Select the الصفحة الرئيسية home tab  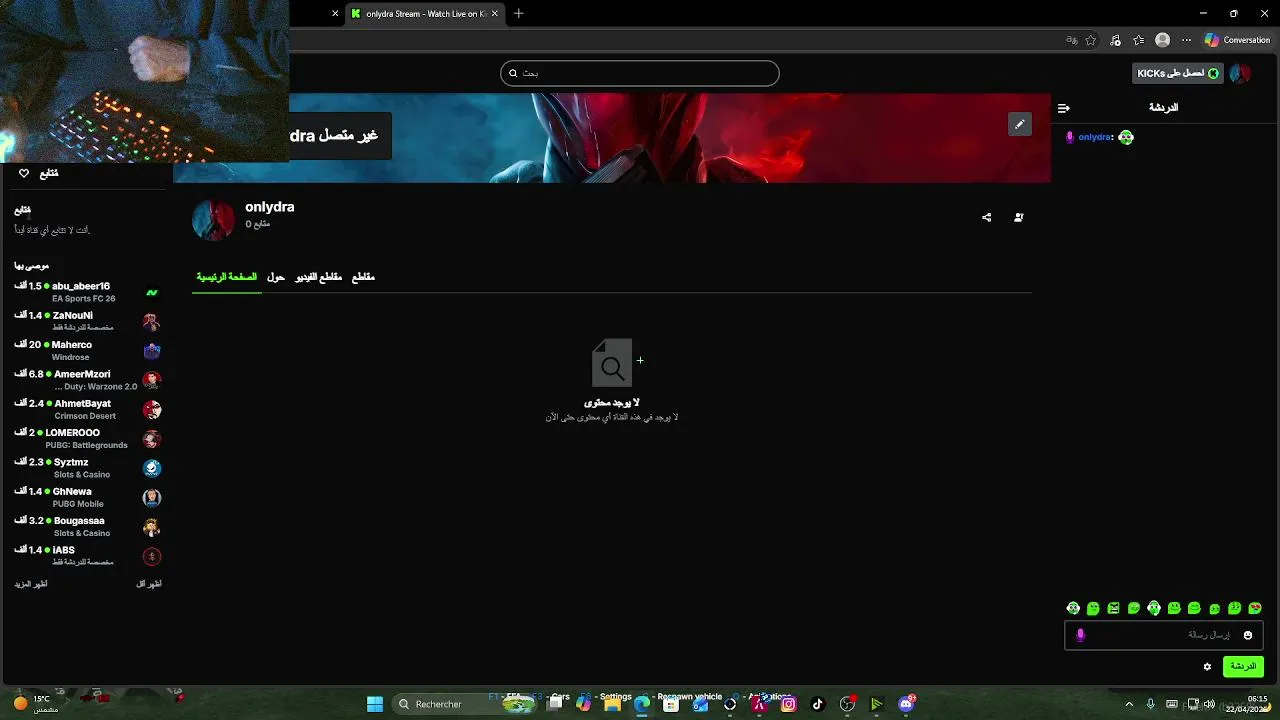pos(226,277)
